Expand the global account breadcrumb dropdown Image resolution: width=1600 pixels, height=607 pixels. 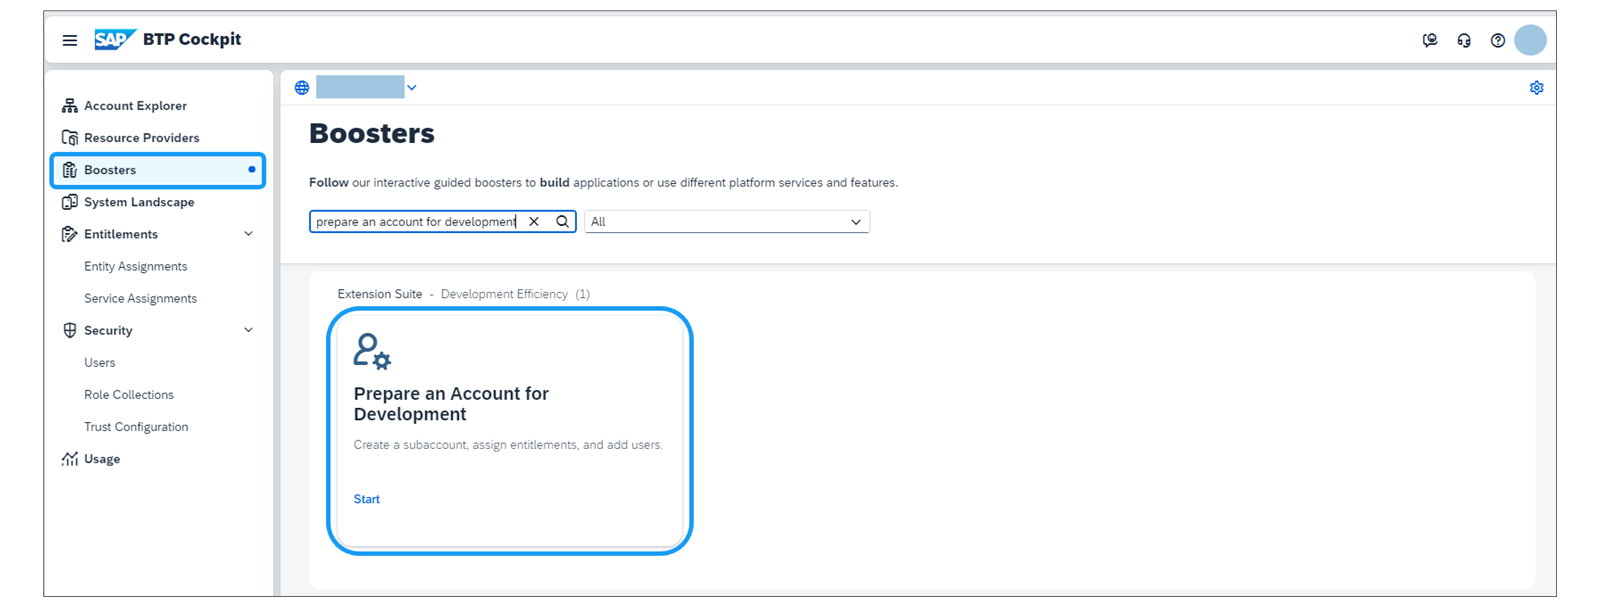tap(411, 88)
